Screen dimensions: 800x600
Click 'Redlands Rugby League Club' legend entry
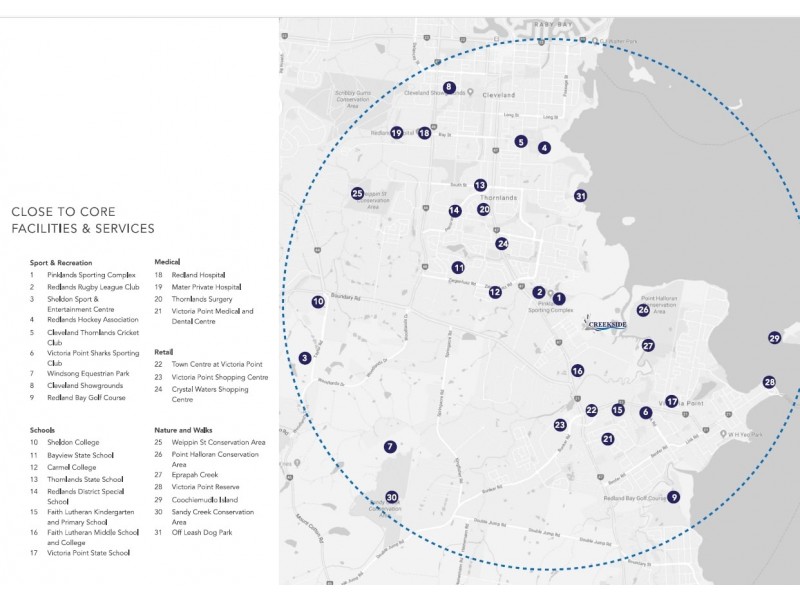[93, 287]
